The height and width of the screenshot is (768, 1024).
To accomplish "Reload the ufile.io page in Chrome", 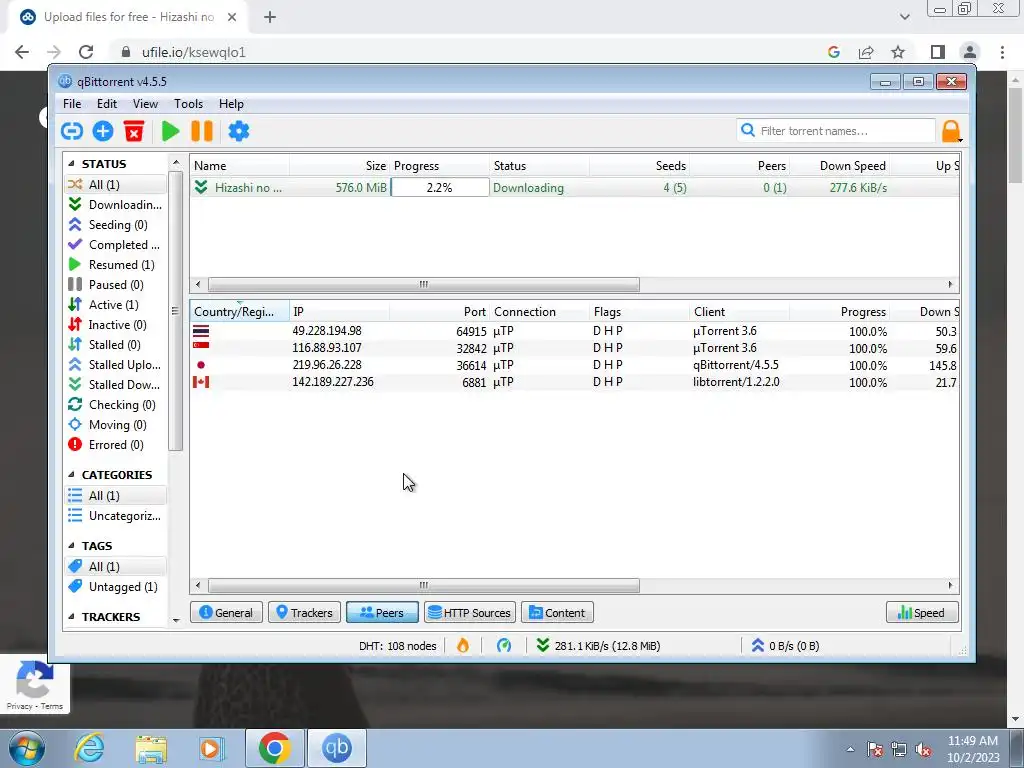I will coord(86,52).
